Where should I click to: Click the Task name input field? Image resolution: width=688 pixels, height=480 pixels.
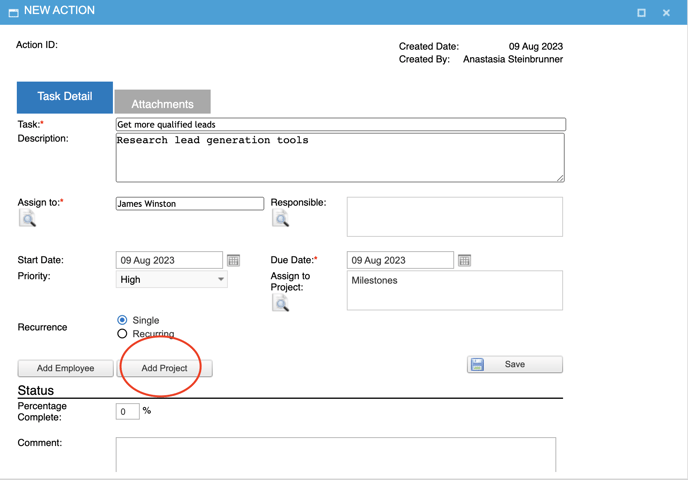click(x=341, y=124)
